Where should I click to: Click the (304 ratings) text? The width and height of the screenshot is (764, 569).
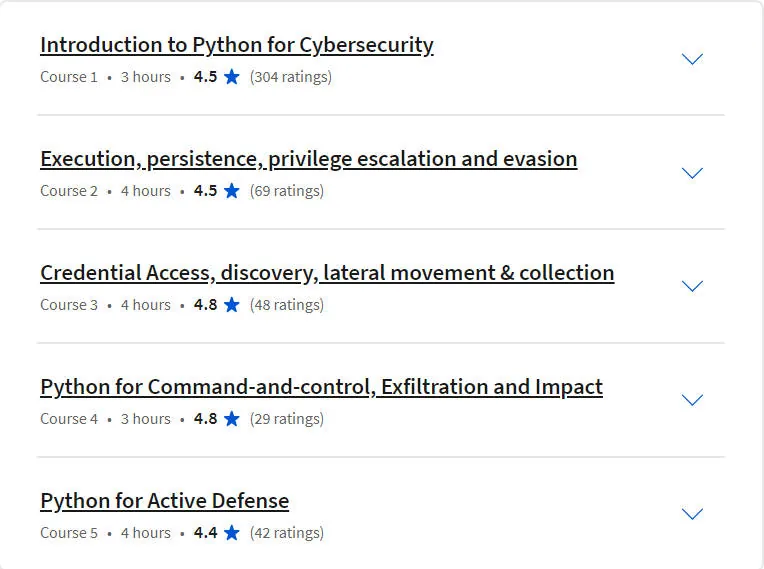(291, 77)
